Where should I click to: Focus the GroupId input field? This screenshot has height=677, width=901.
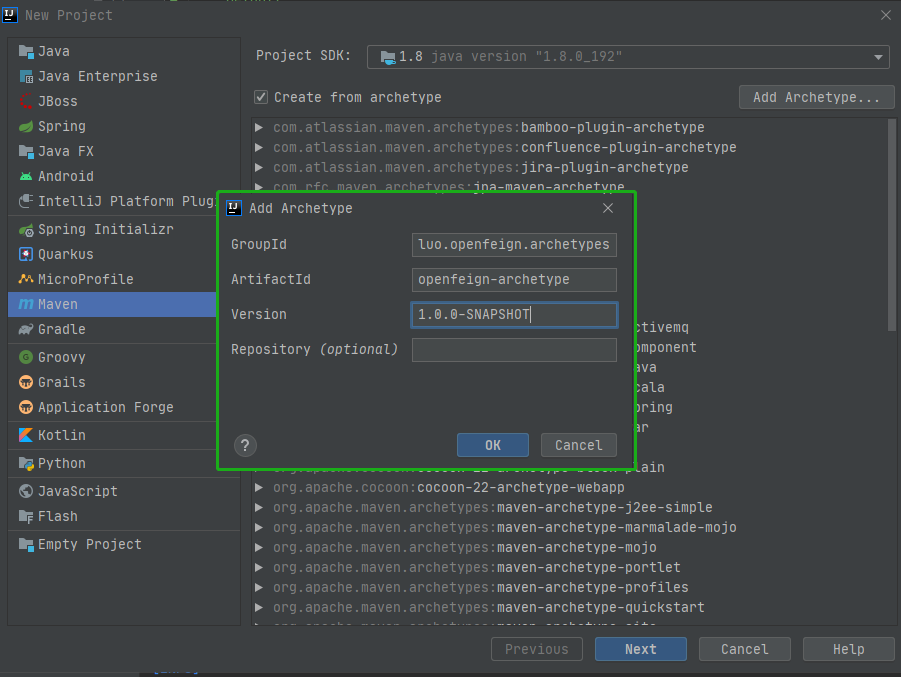514,245
